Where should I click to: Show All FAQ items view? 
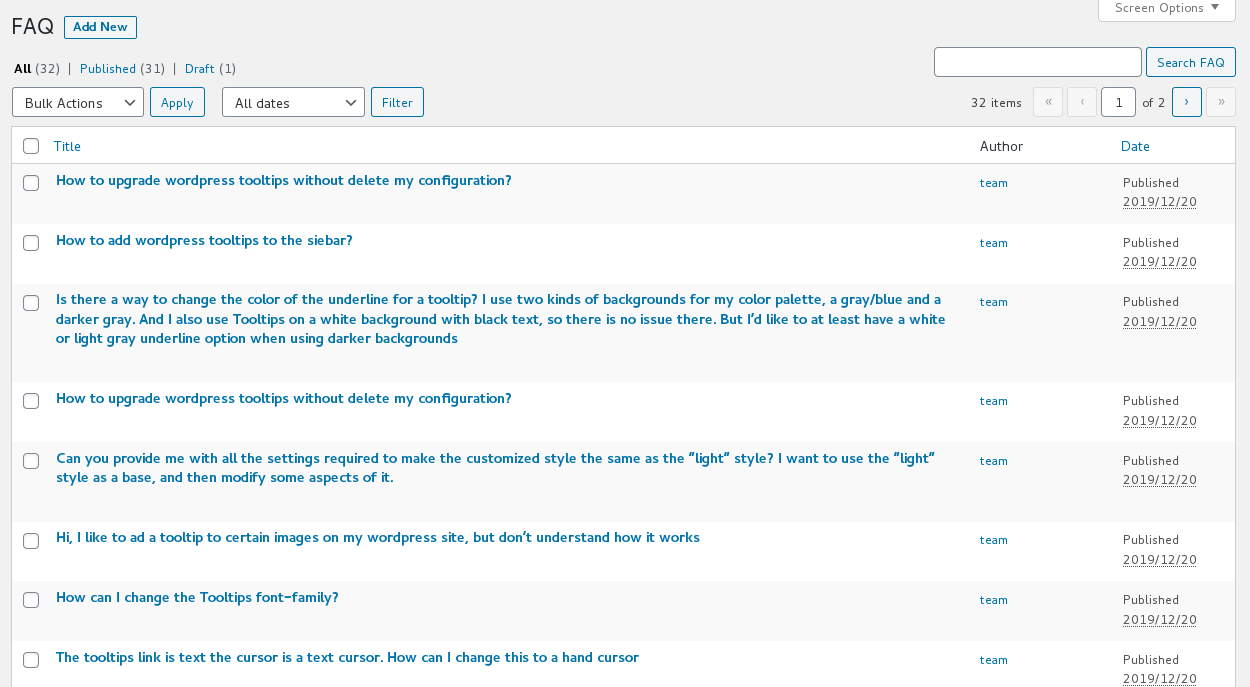coord(22,69)
